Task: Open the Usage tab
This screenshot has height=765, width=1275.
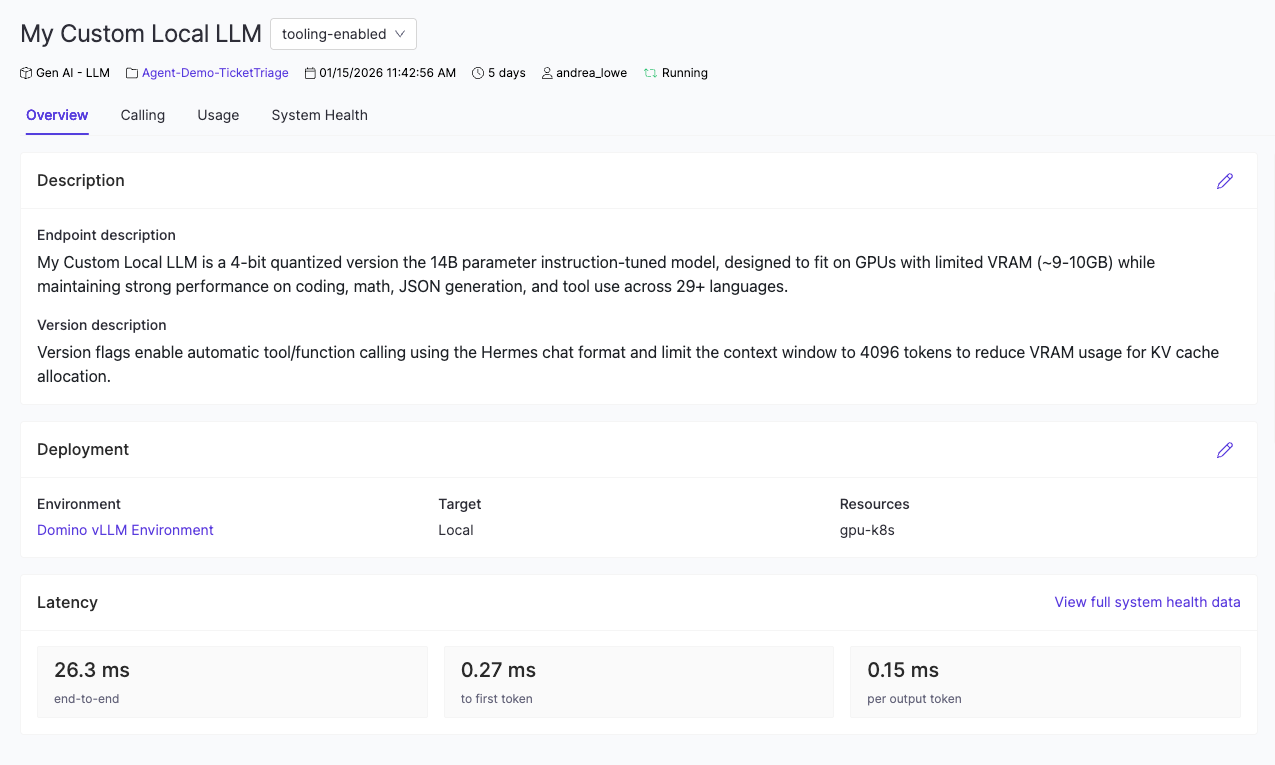Action: pos(218,115)
